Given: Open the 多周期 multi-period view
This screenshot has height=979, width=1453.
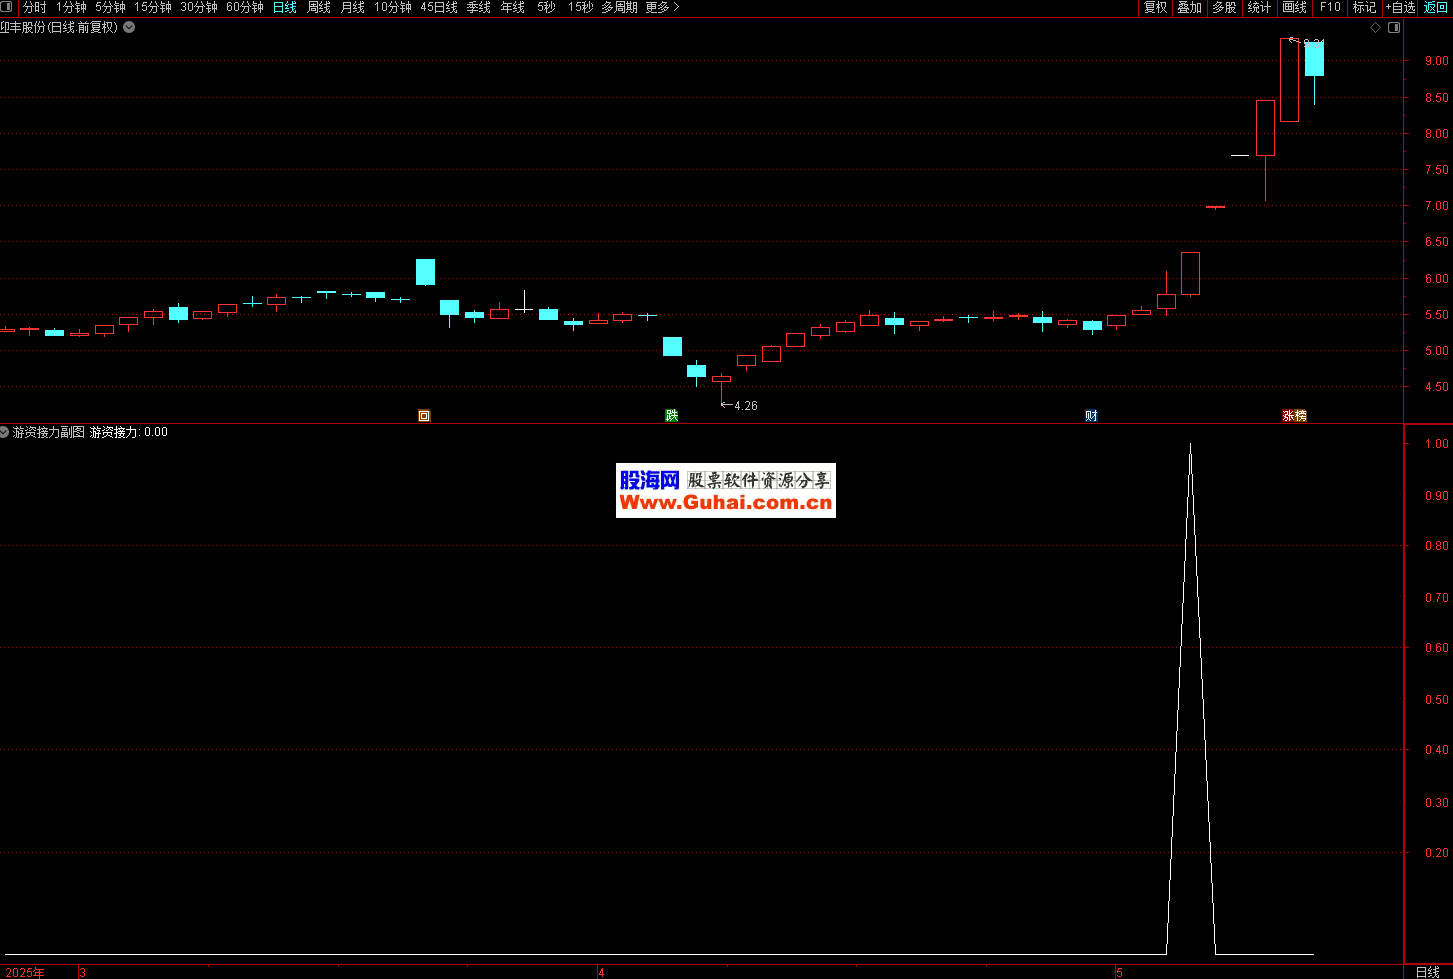Looking at the screenshot, I should [x=619, y=7].
